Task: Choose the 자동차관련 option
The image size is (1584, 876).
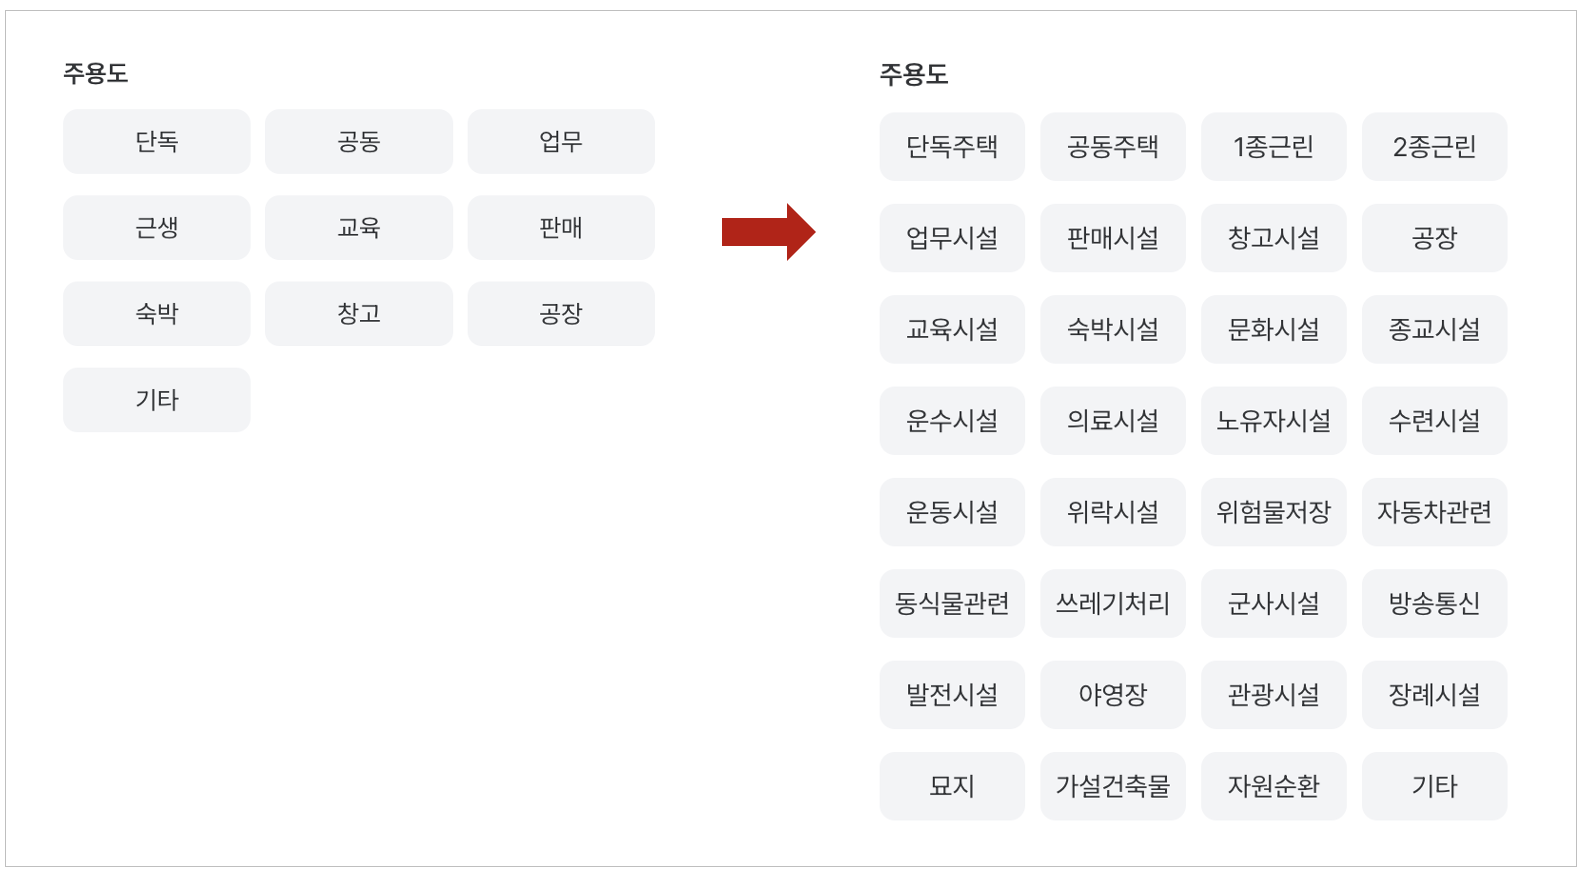Action: tap(1434, 512)
